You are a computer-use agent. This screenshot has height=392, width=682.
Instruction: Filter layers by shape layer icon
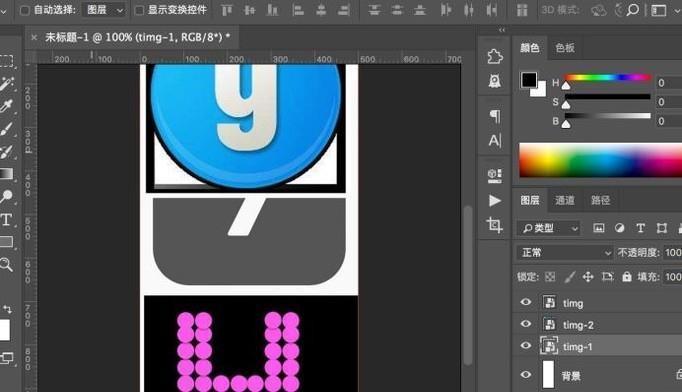(662, 228)
